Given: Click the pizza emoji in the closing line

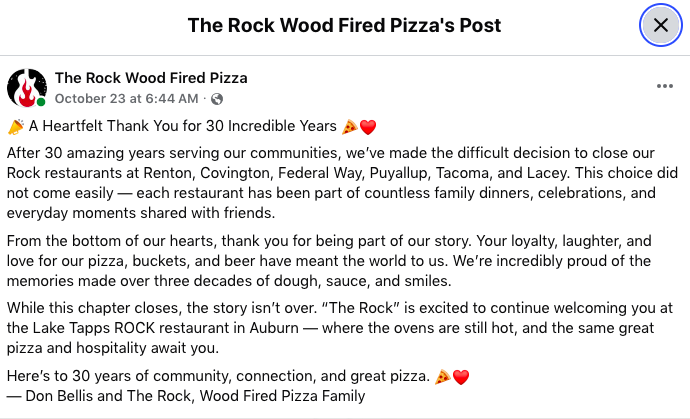Looking at the screenshot, I should coord(442,377).
